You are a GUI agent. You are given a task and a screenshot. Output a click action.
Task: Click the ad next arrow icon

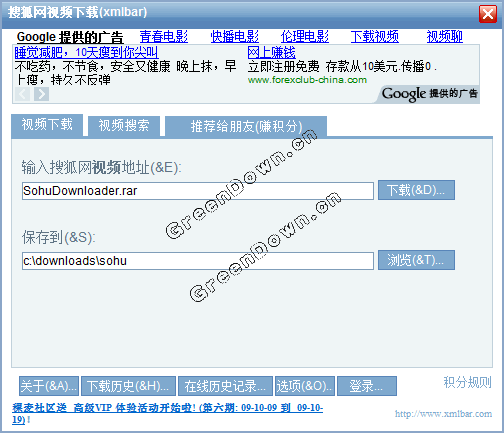click(42, 94)
